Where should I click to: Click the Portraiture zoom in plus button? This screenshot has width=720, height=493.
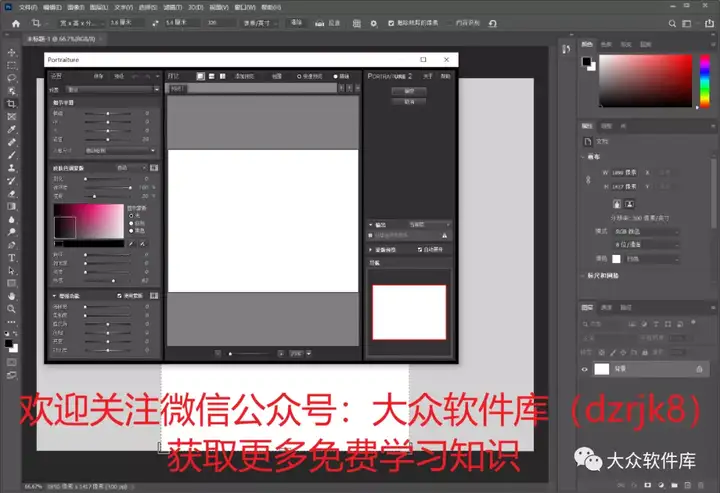[x=281, y=353]
